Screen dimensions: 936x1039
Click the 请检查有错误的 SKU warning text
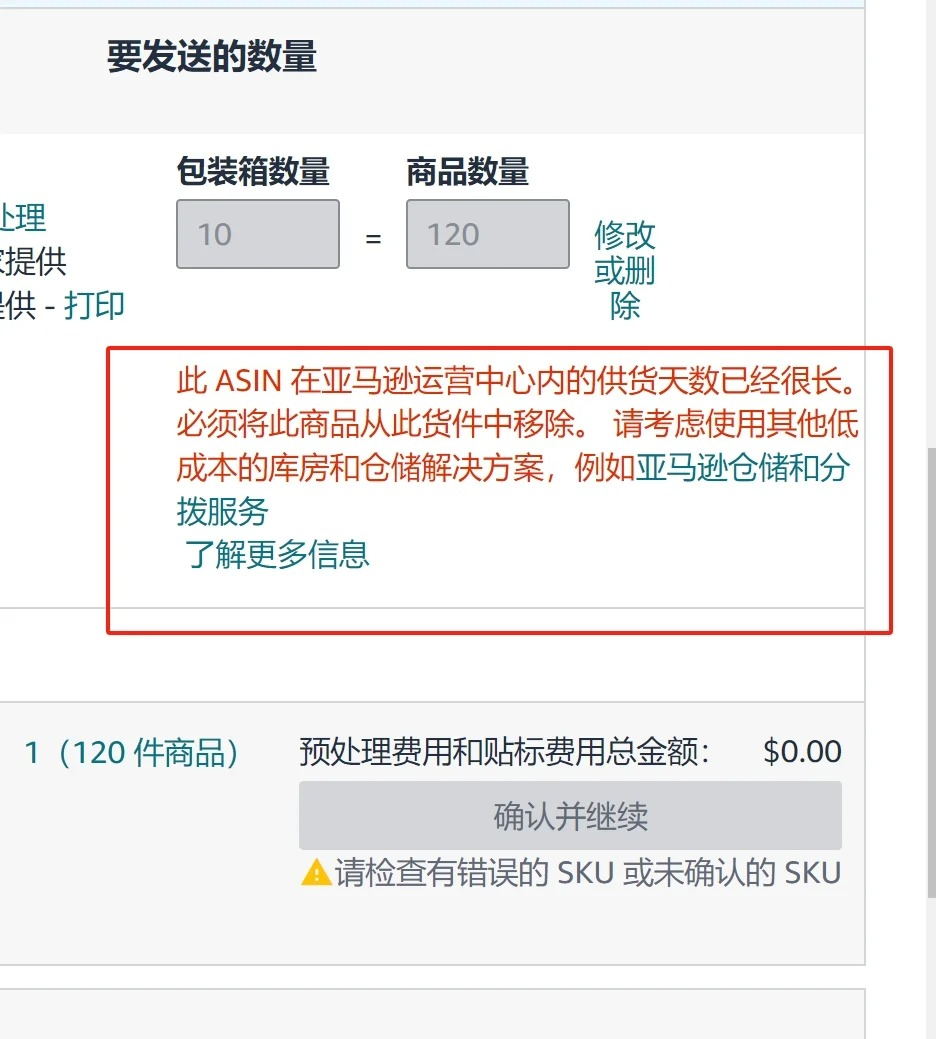click(588, 872)
